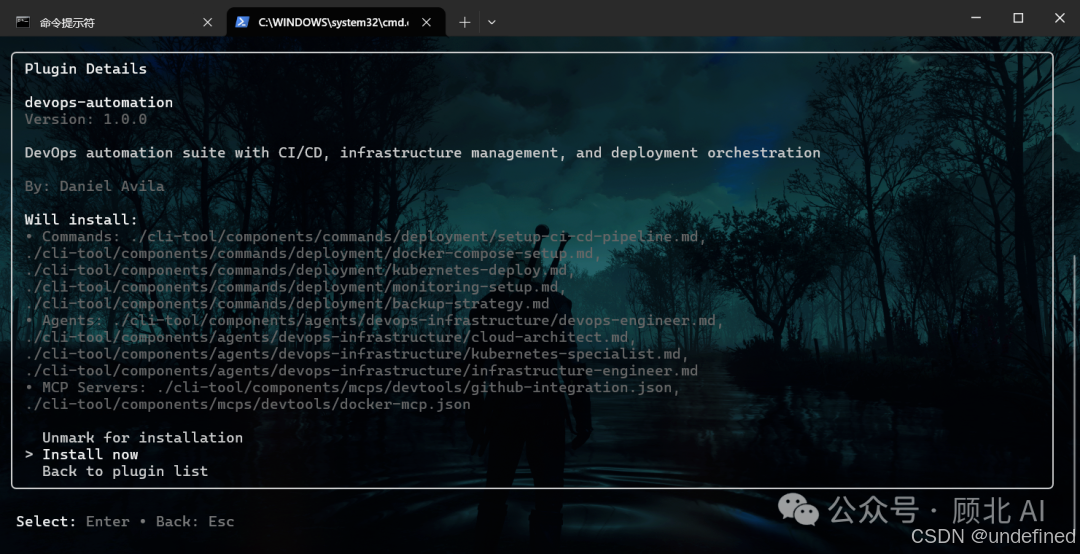Viewport: 1080px width, 554px height.
Task: Open a new terminal tab
Action: coord(465,22)
